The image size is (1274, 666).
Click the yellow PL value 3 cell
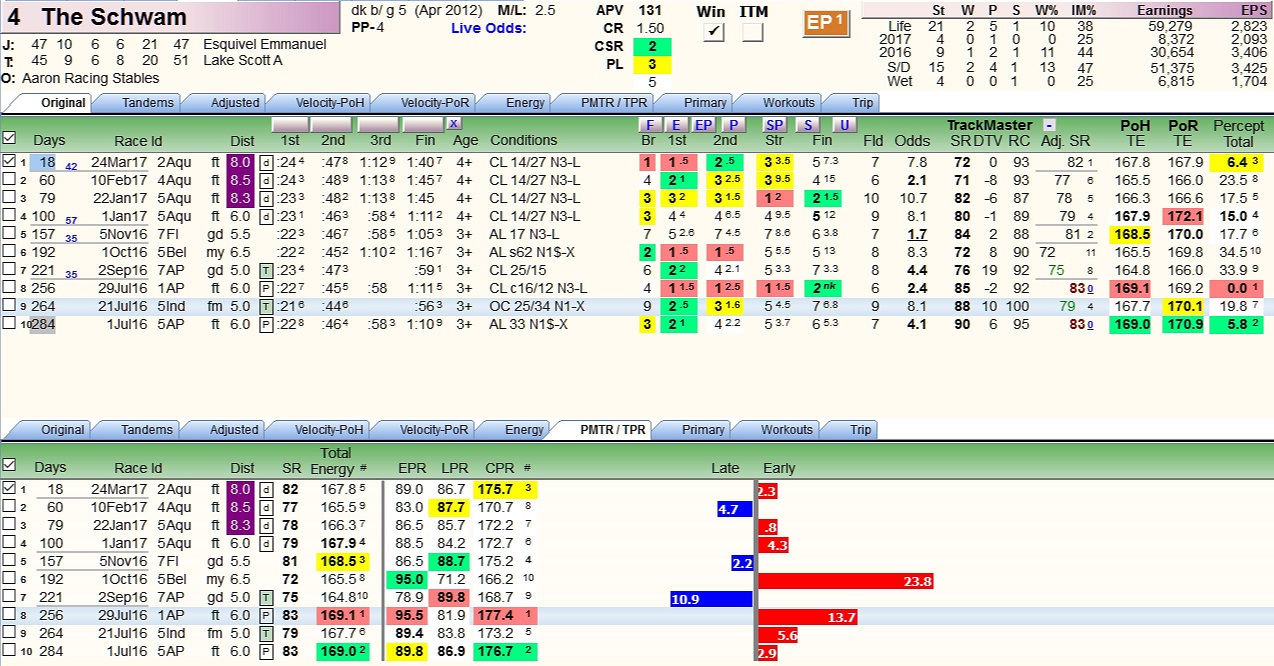652,64
